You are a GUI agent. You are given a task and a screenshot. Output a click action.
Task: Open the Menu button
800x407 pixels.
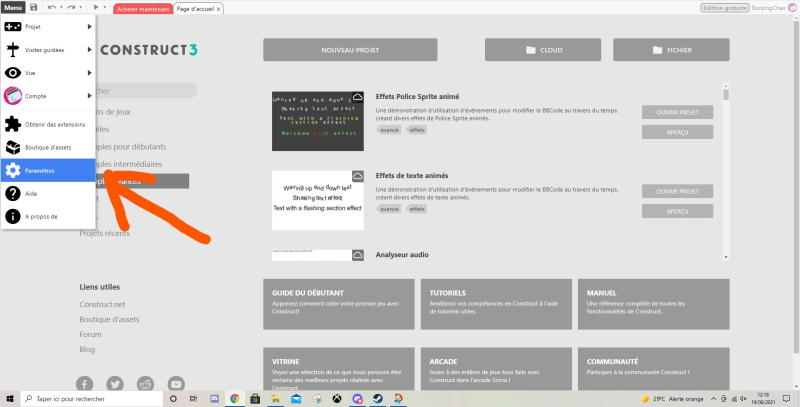pos(13,8)
